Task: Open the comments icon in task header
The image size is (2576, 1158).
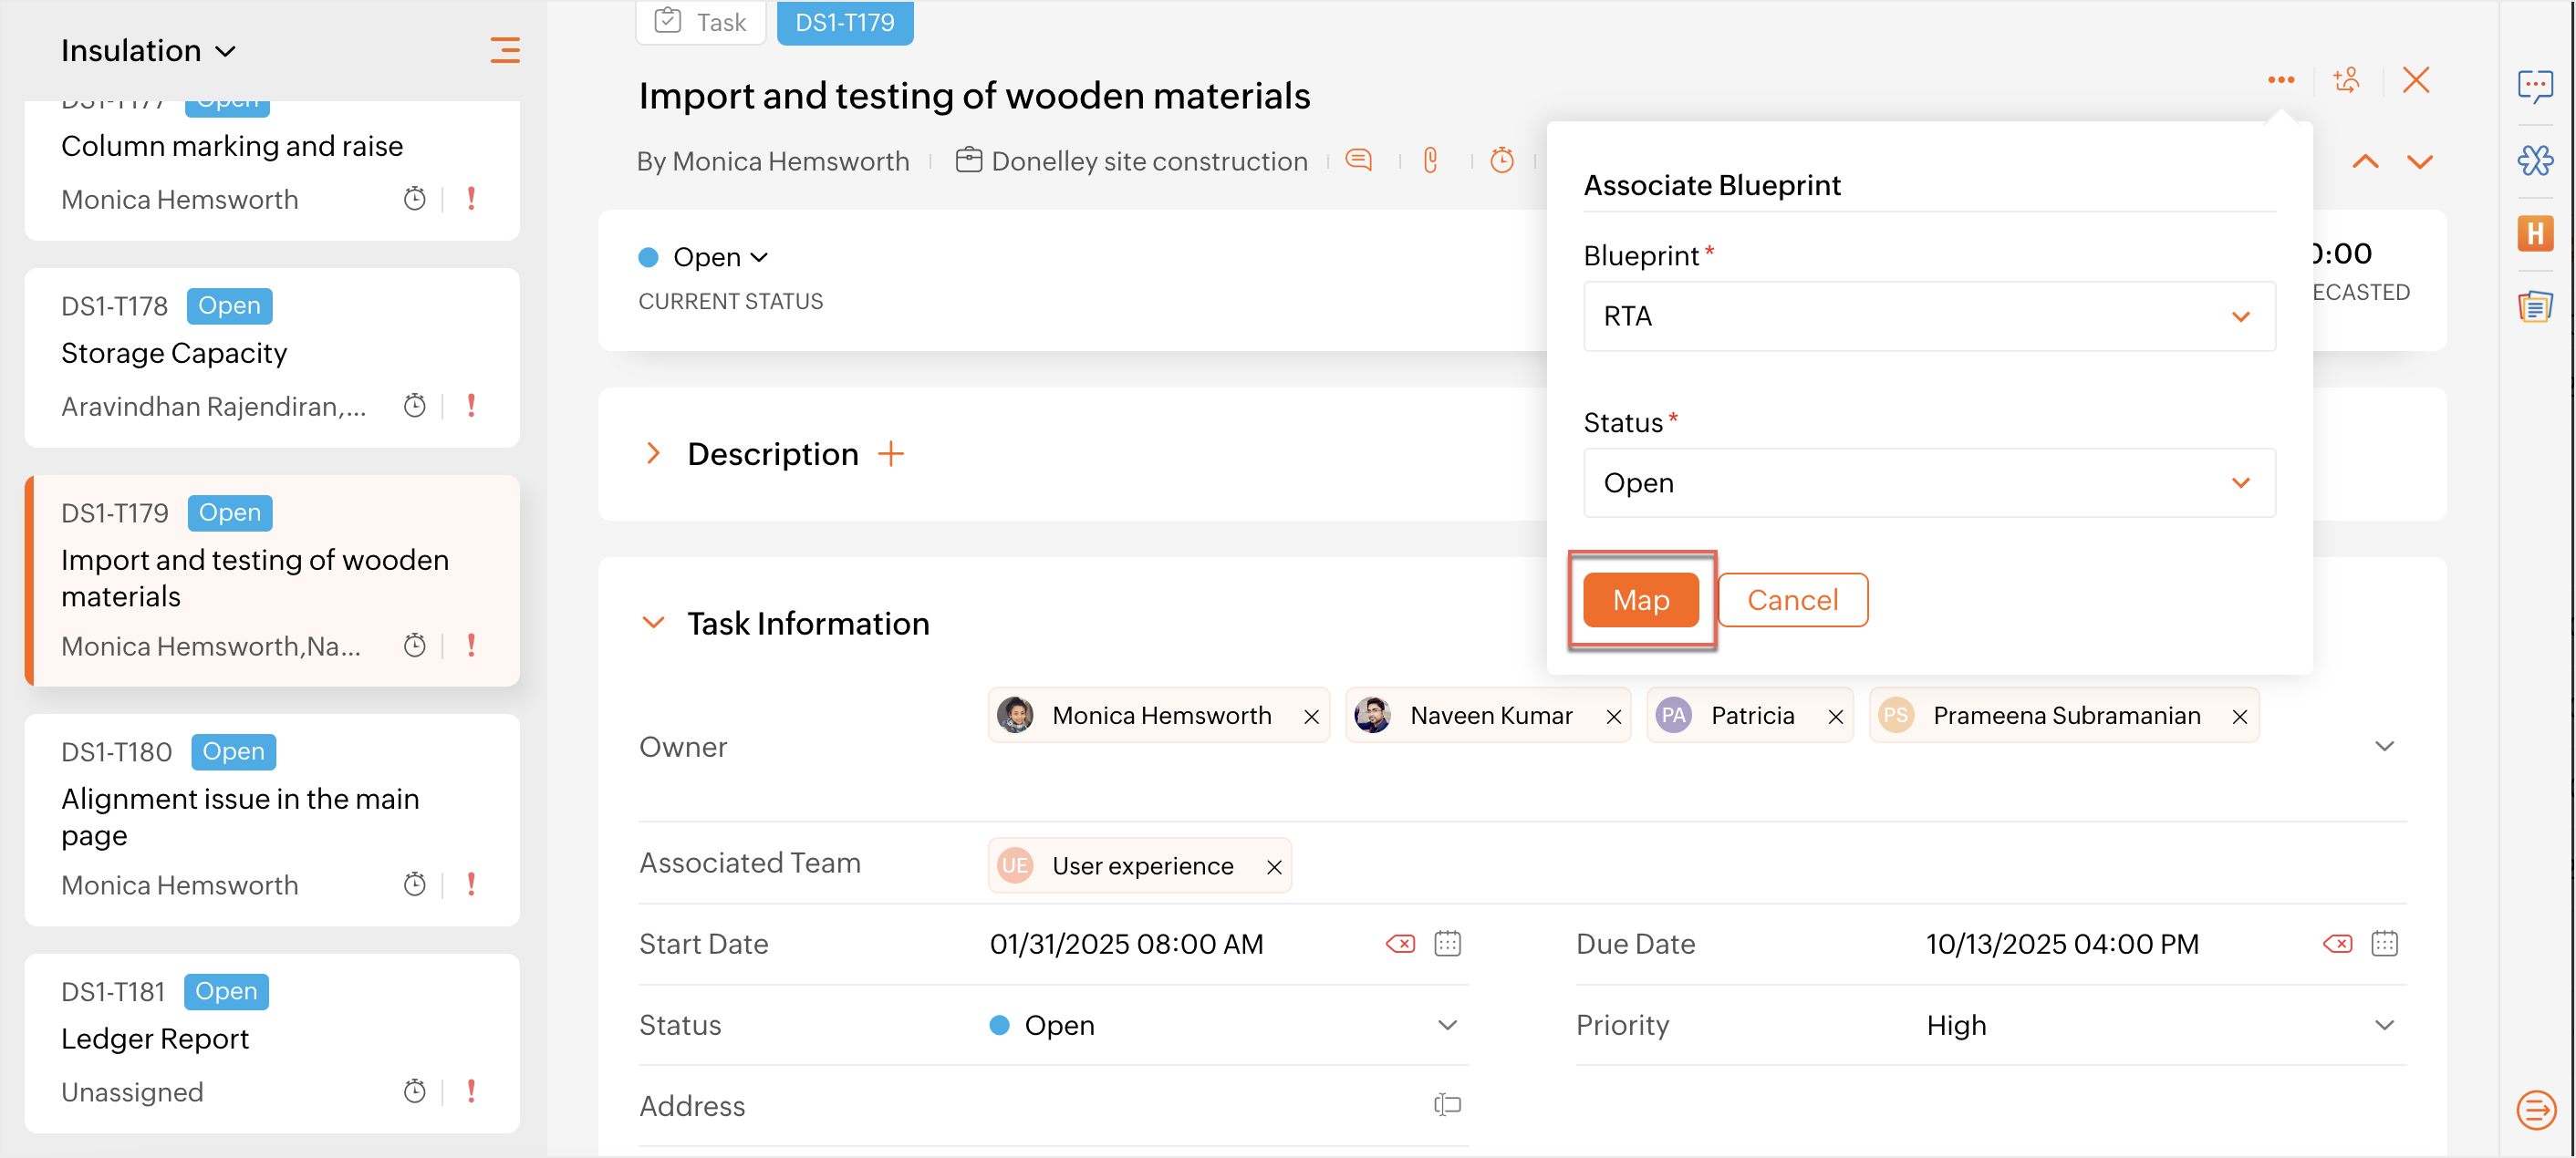Action: [1358, 160]
